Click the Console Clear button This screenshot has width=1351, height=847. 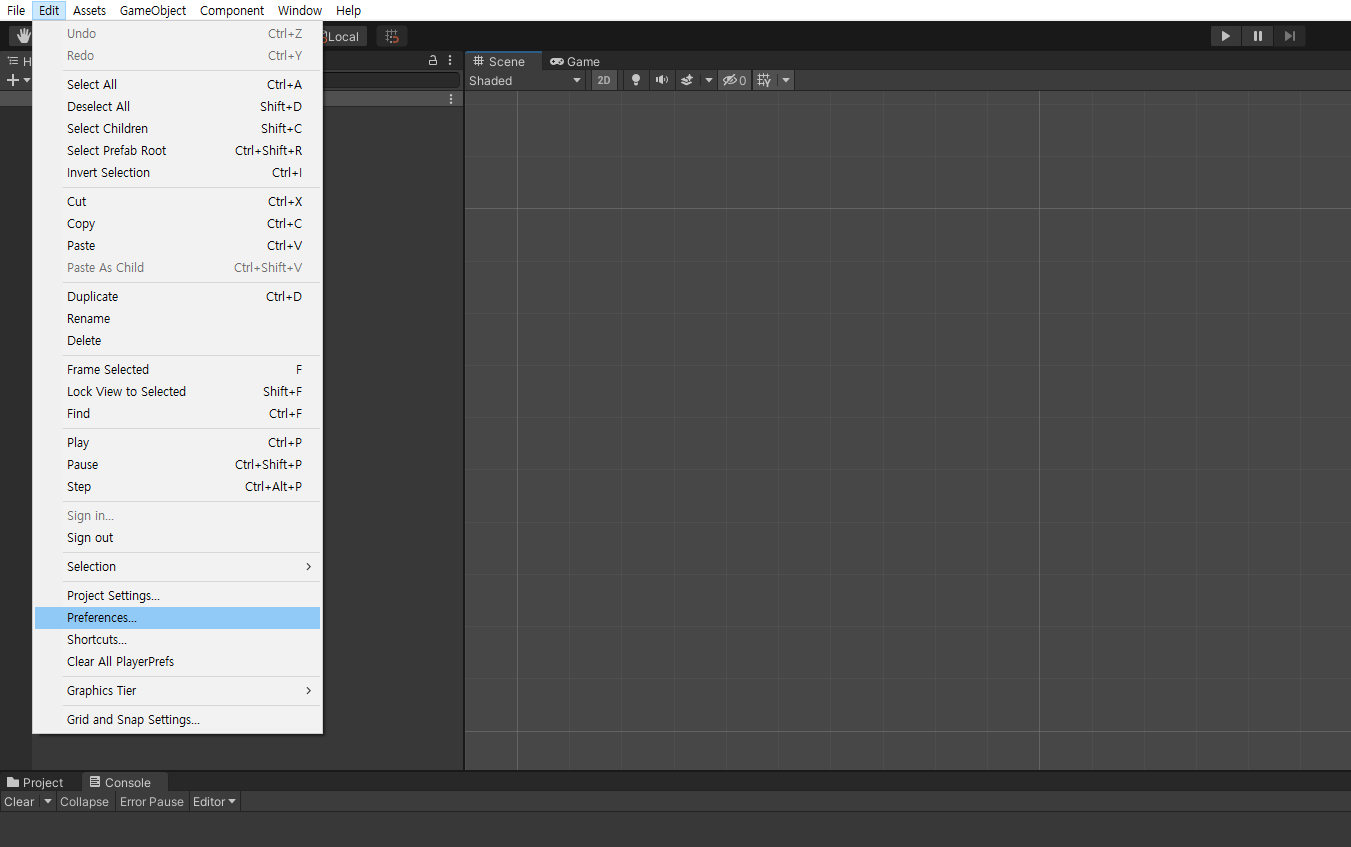coord(19,801)
